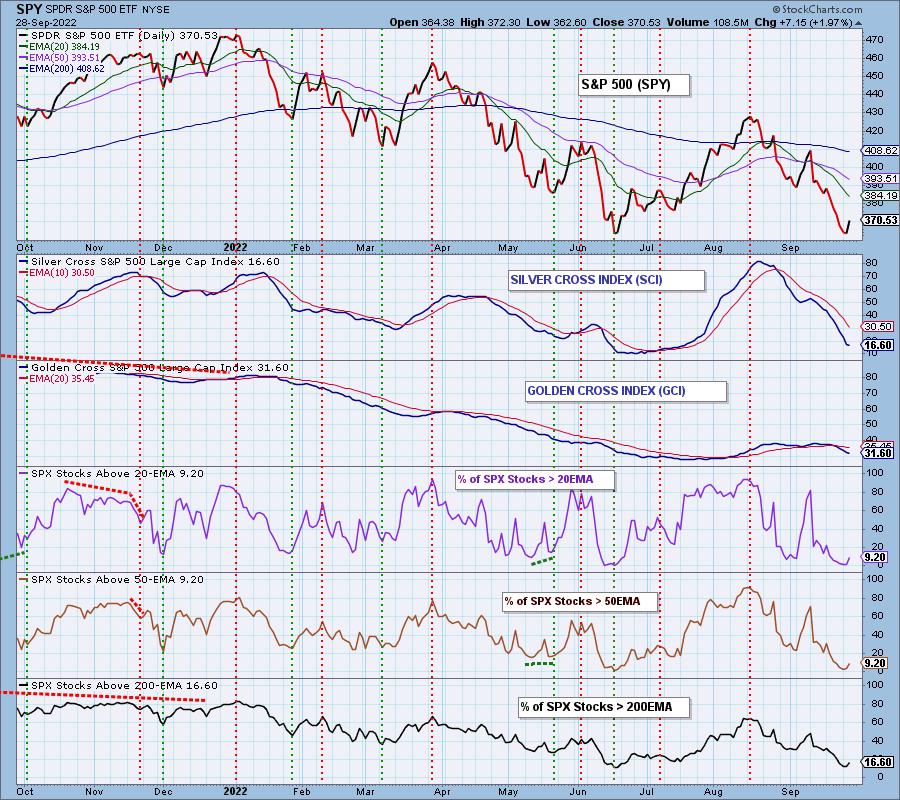Click the 393.51 price tag on axis
The width and height of the screenshot is (900, 800).
tap(880, 178)
